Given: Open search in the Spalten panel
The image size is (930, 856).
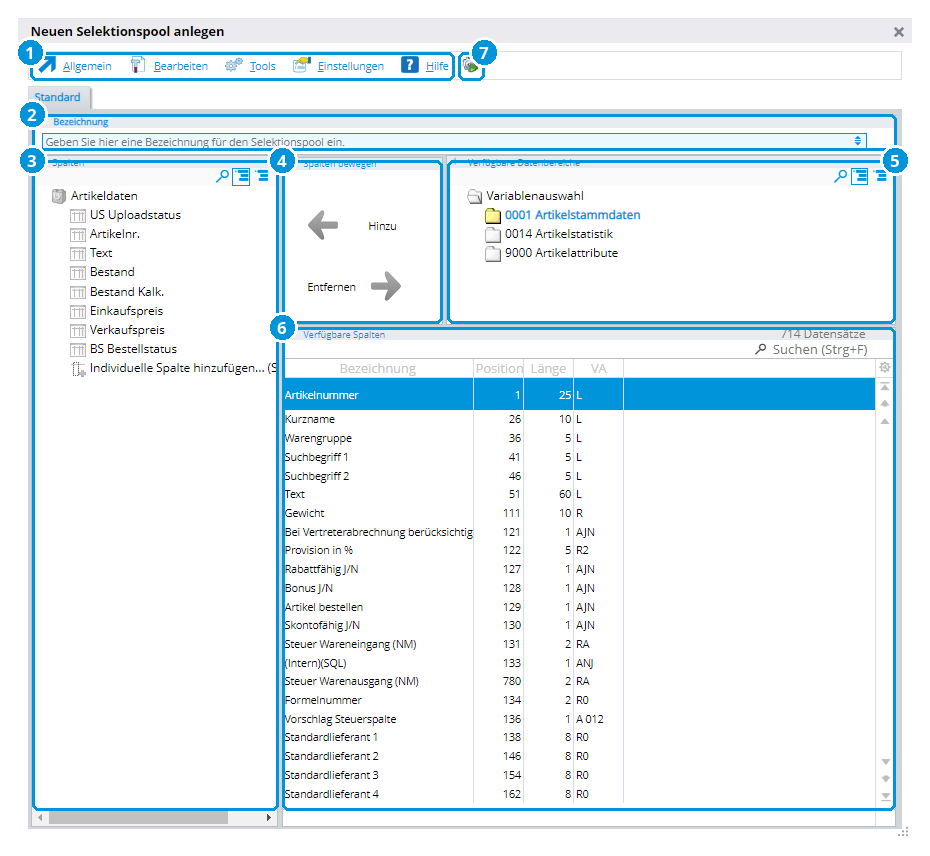Looking at the screenshot, I should tap(222, 176).
